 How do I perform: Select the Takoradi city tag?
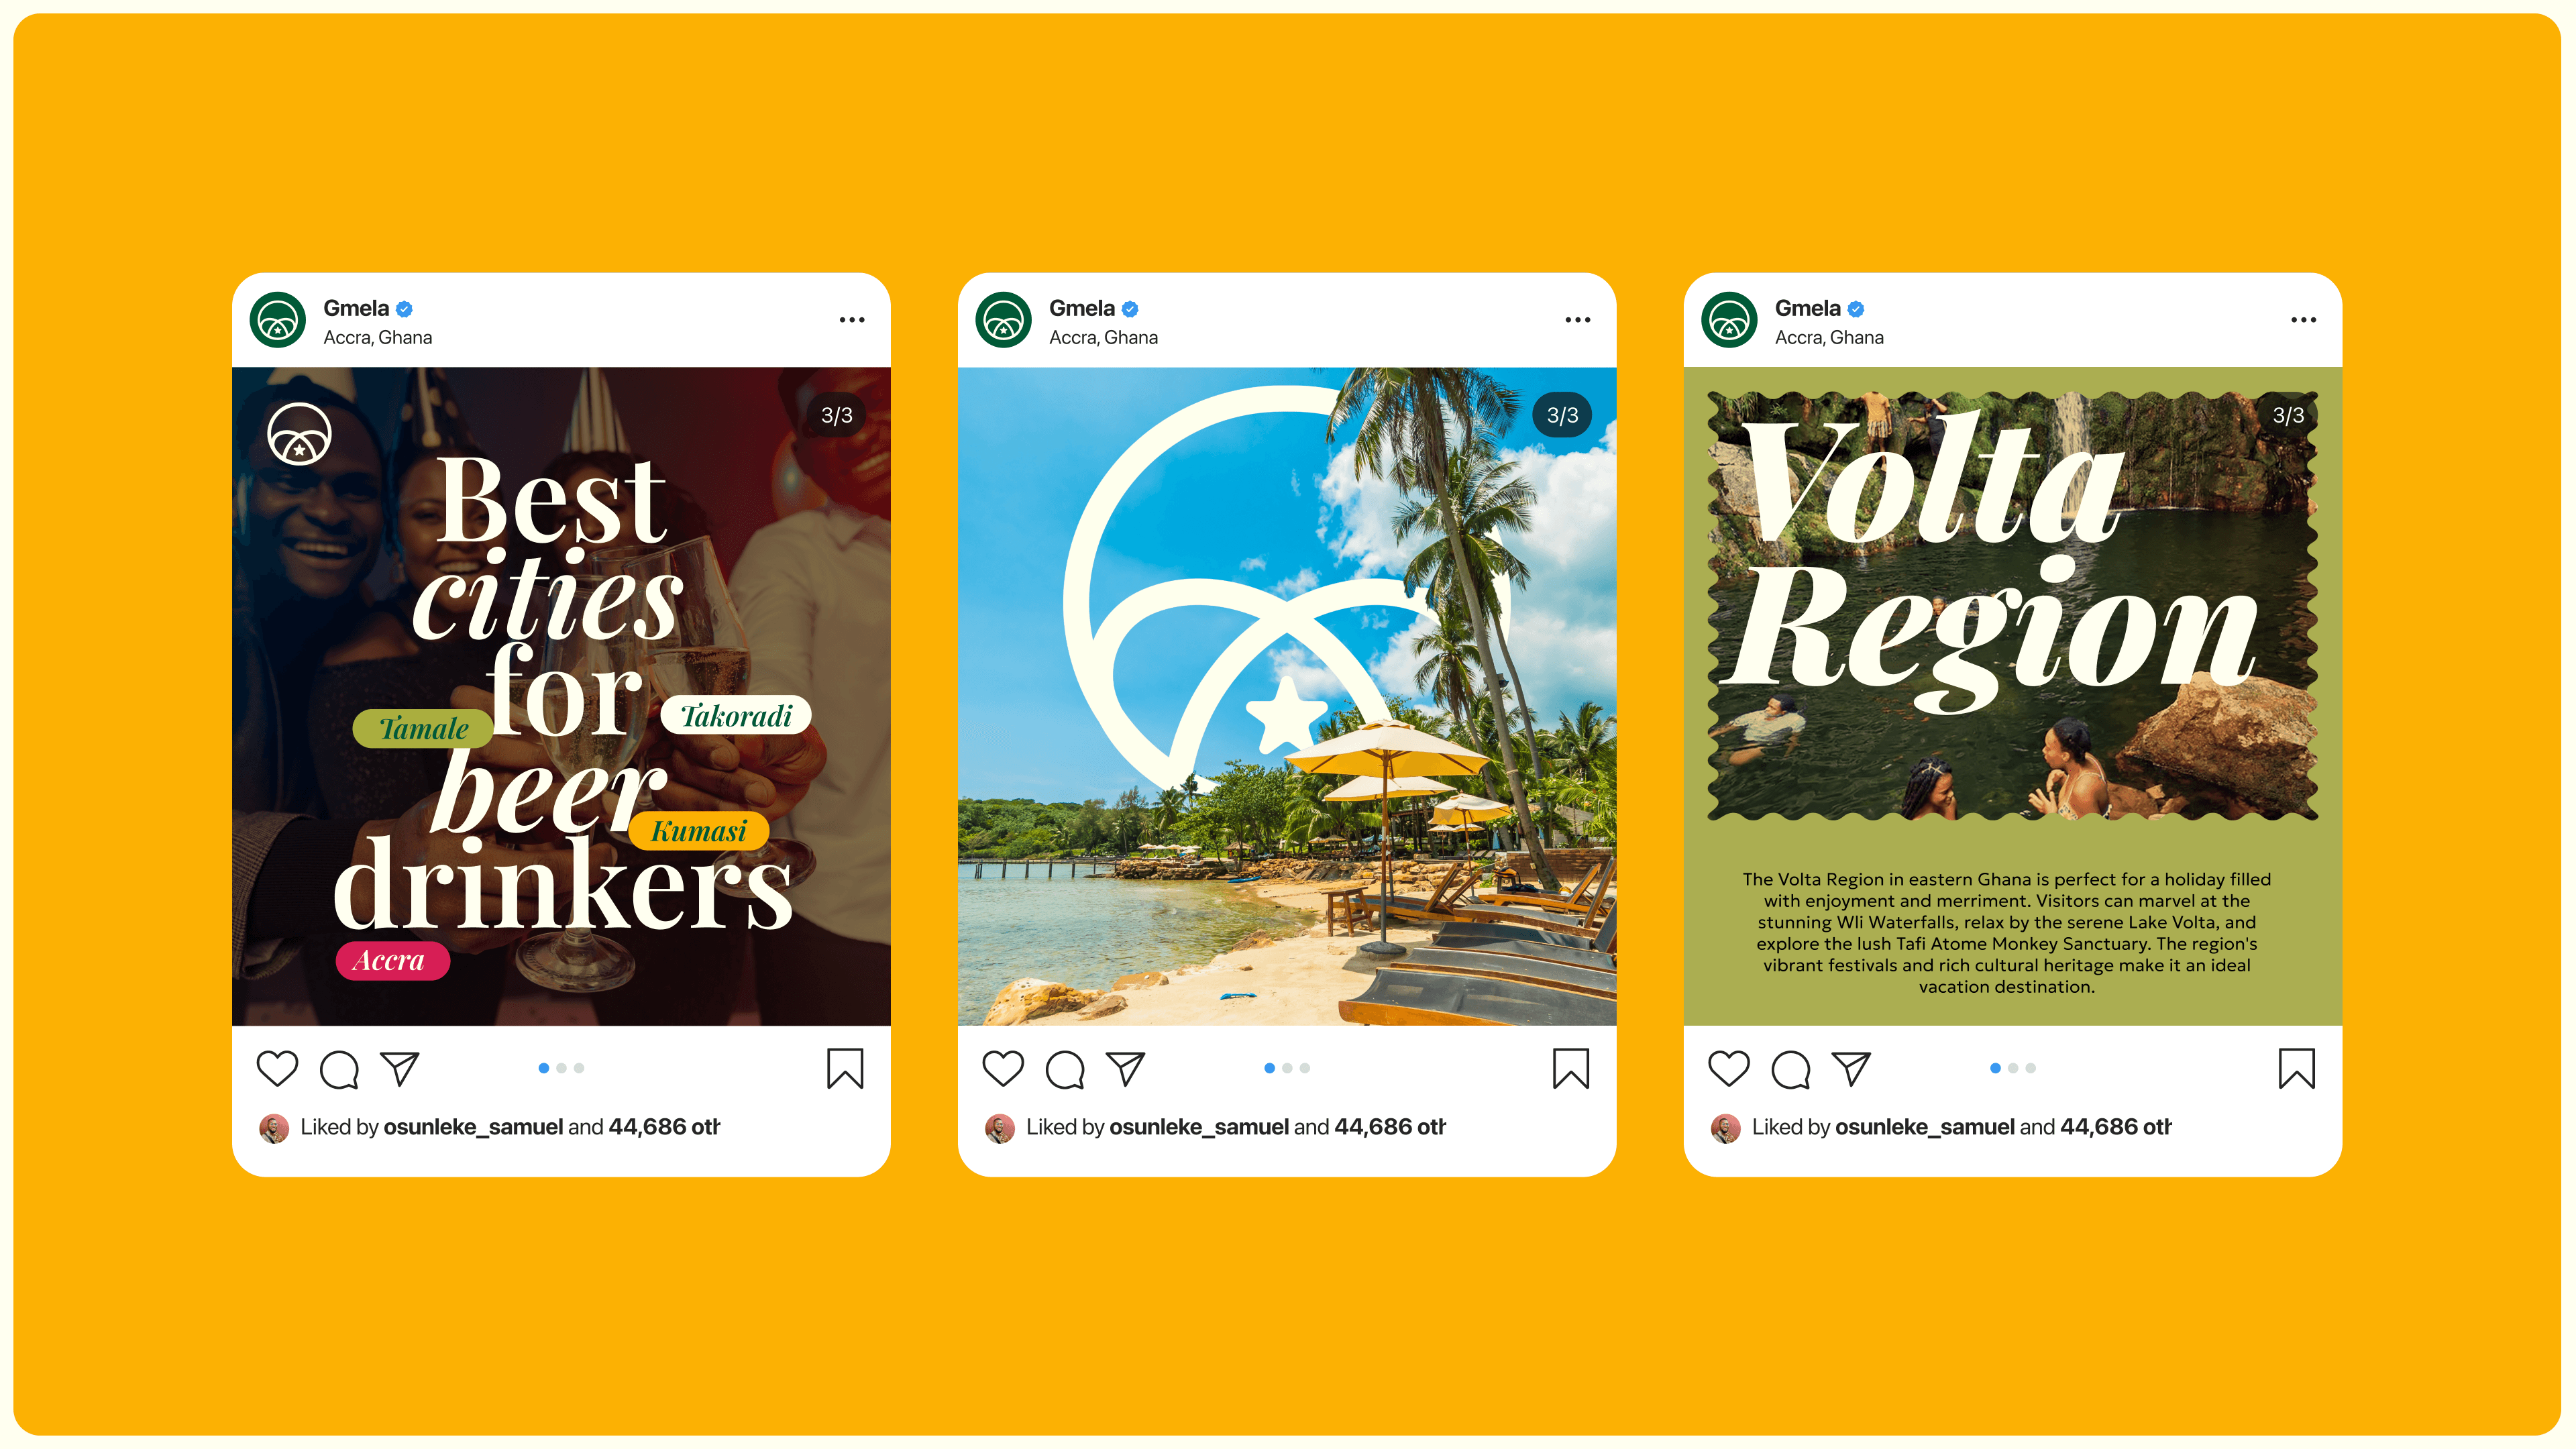(736, 715)
